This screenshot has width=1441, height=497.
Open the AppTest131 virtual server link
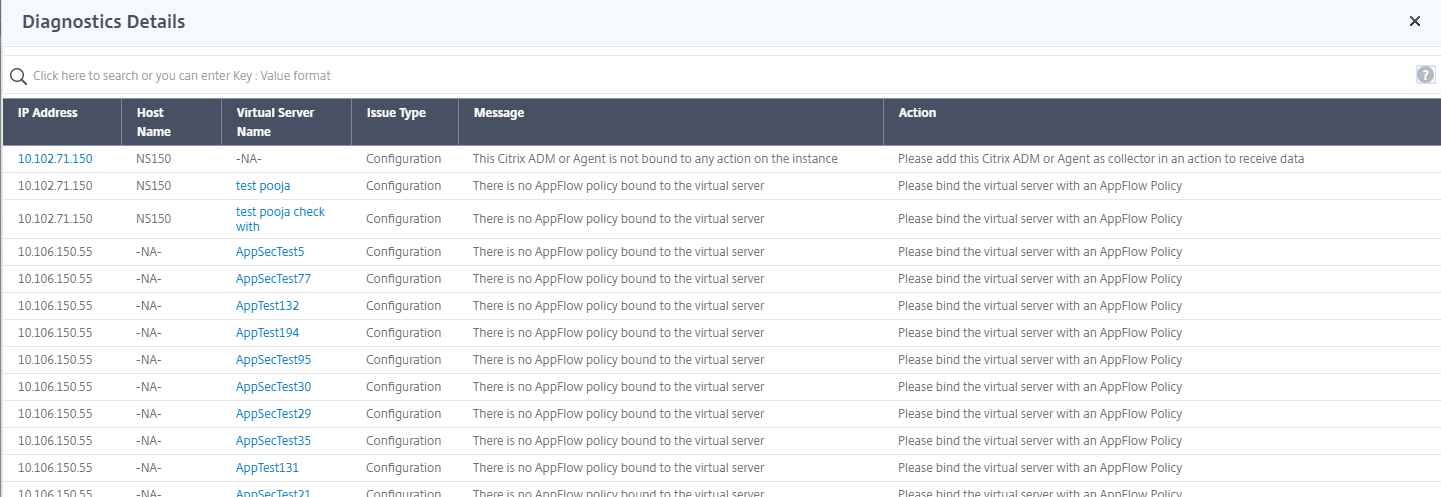tap(267, 468)
